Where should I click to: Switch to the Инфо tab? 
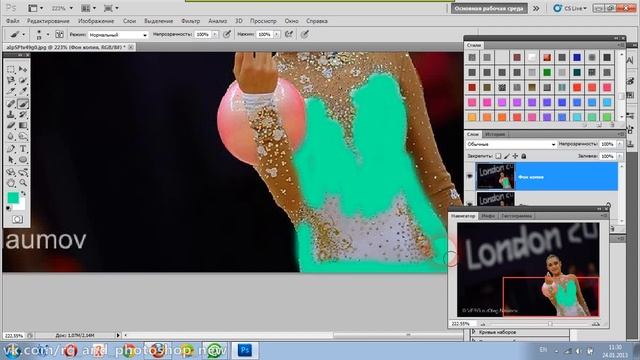pos(488,216)
